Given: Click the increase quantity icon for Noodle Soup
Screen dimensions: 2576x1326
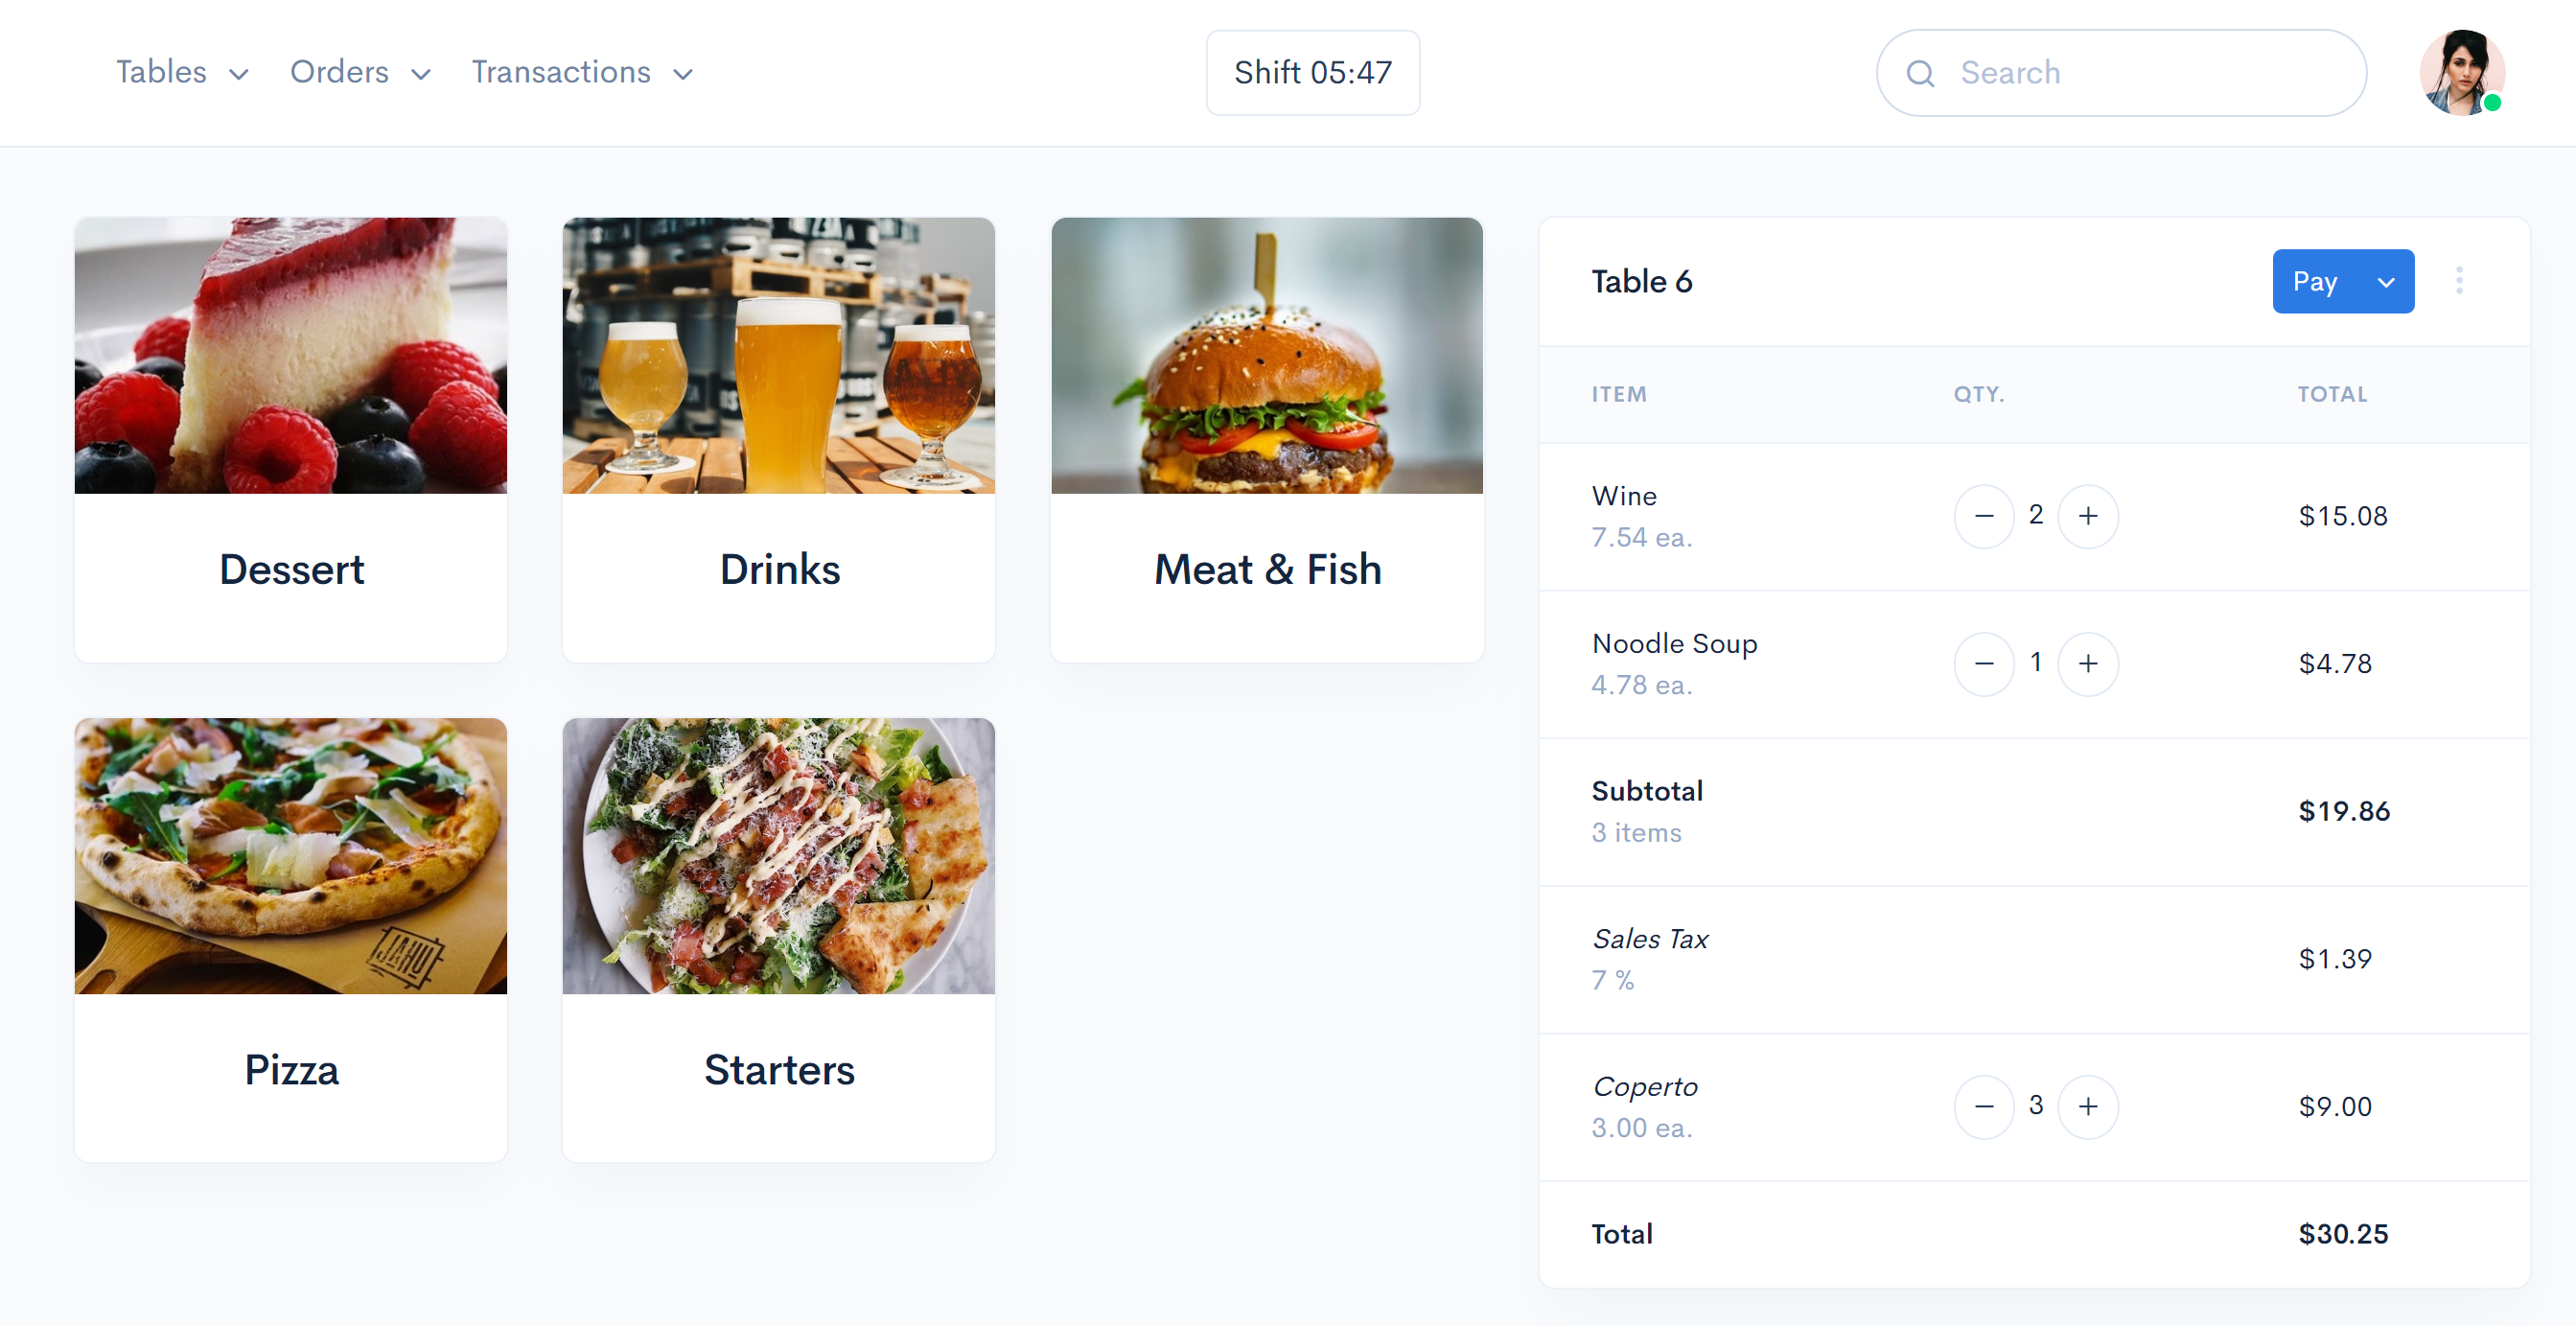Looking at the screenshot, I should (x=2087, y=660).
